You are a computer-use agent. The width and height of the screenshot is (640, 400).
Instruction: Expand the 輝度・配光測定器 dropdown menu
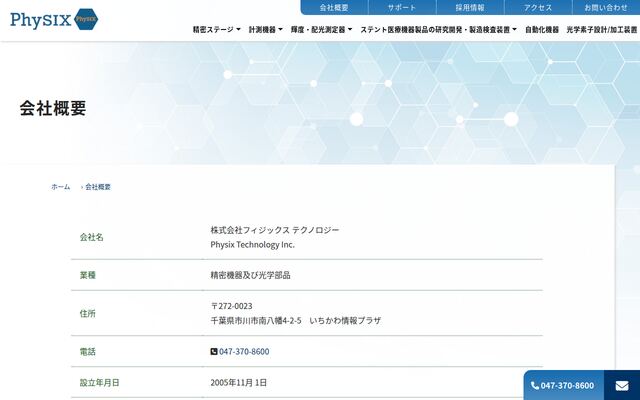[321, 29]
